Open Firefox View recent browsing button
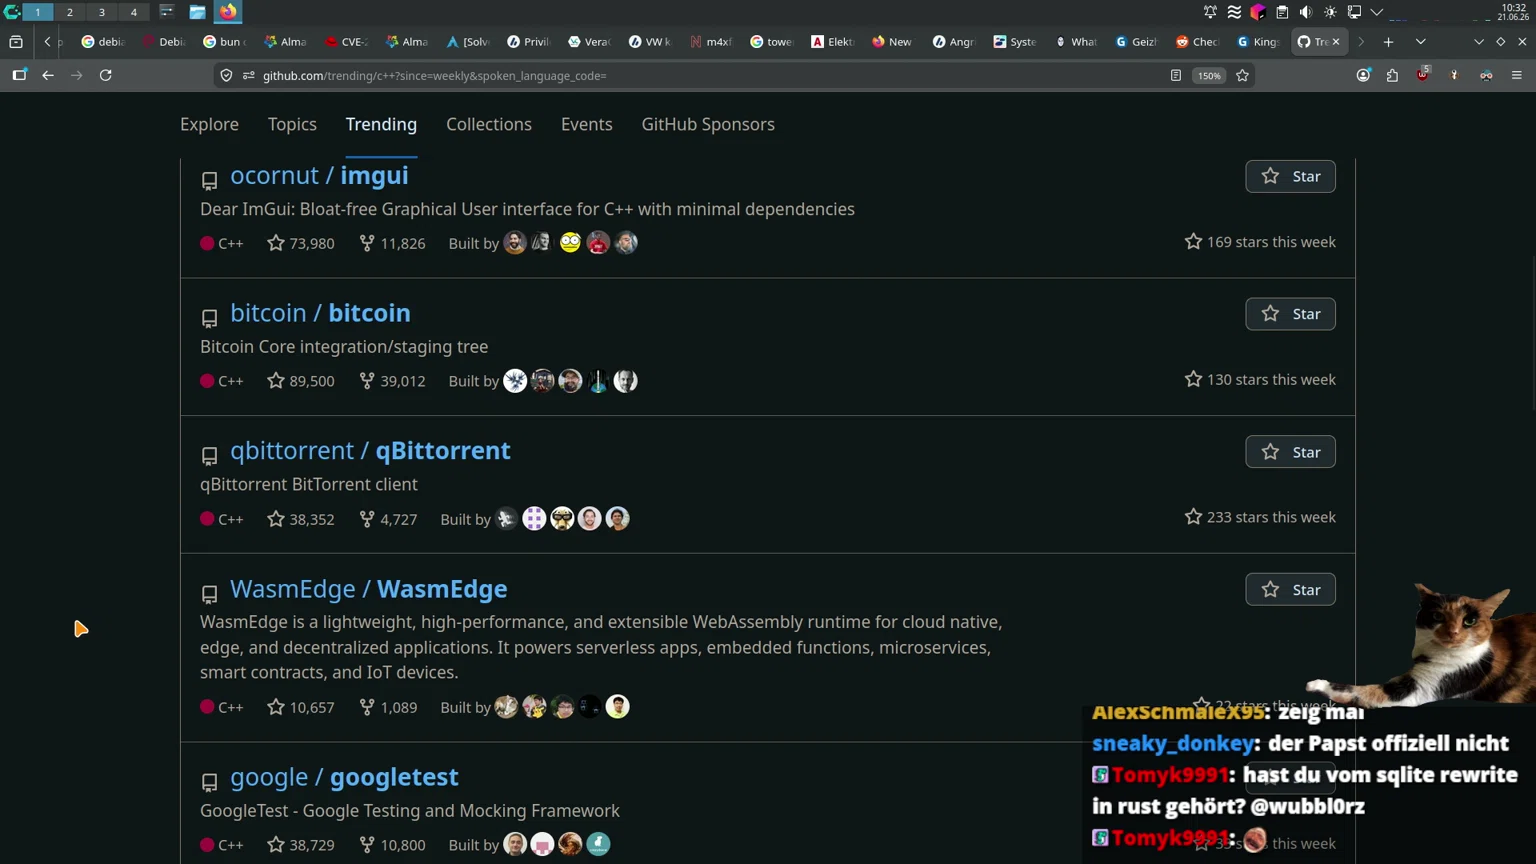1536x864 pixels. coord(15,42)
